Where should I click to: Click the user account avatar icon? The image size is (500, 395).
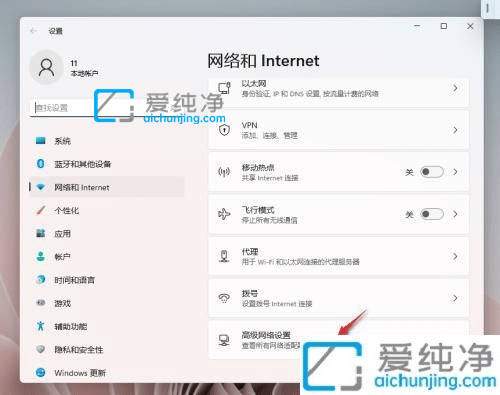[x=46, y=67]
